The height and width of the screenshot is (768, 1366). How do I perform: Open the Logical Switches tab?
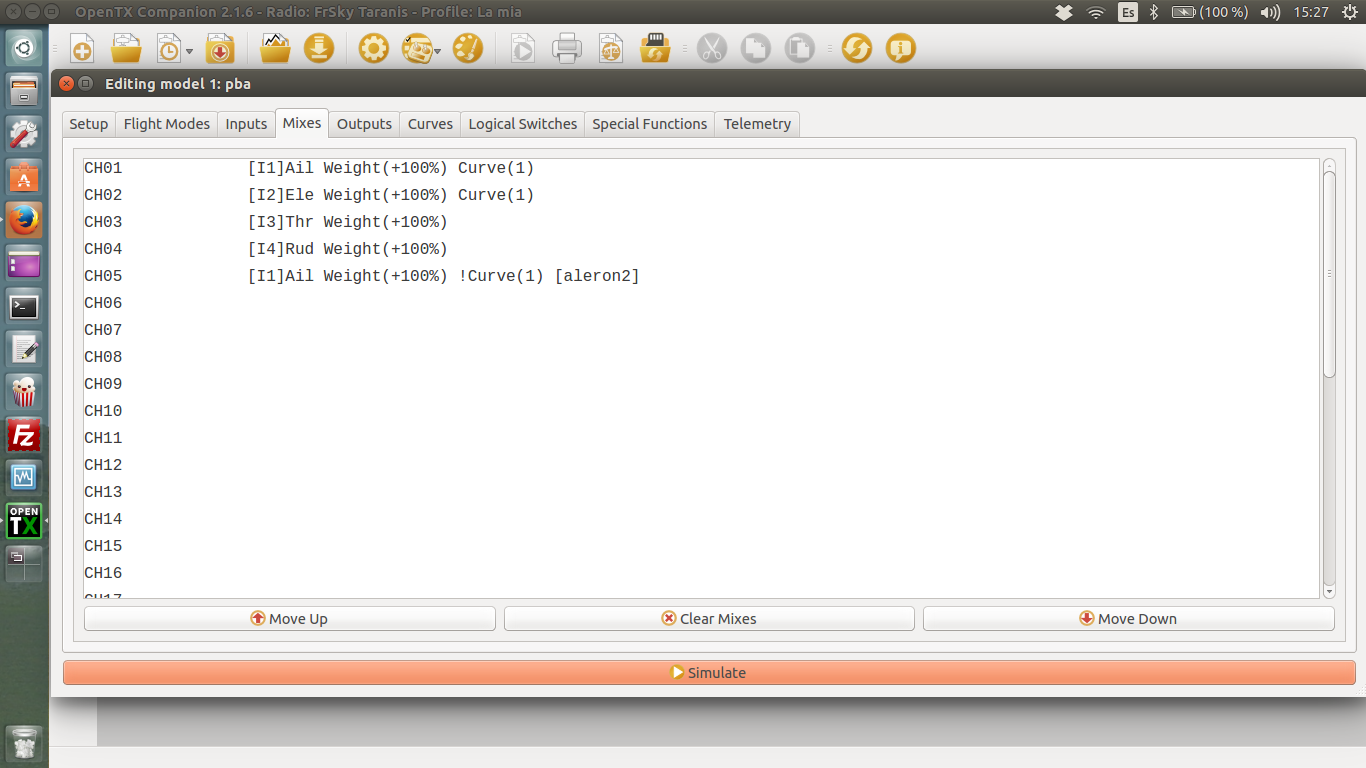[x=522, y=124]
